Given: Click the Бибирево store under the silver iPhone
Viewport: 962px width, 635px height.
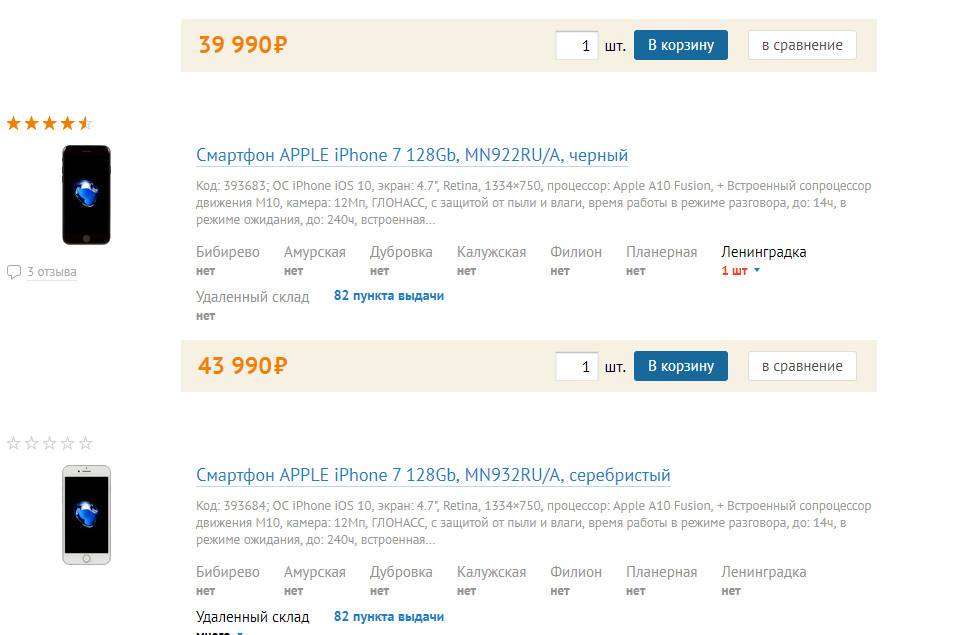Looking at the screenshot, I should coord(228,572).
